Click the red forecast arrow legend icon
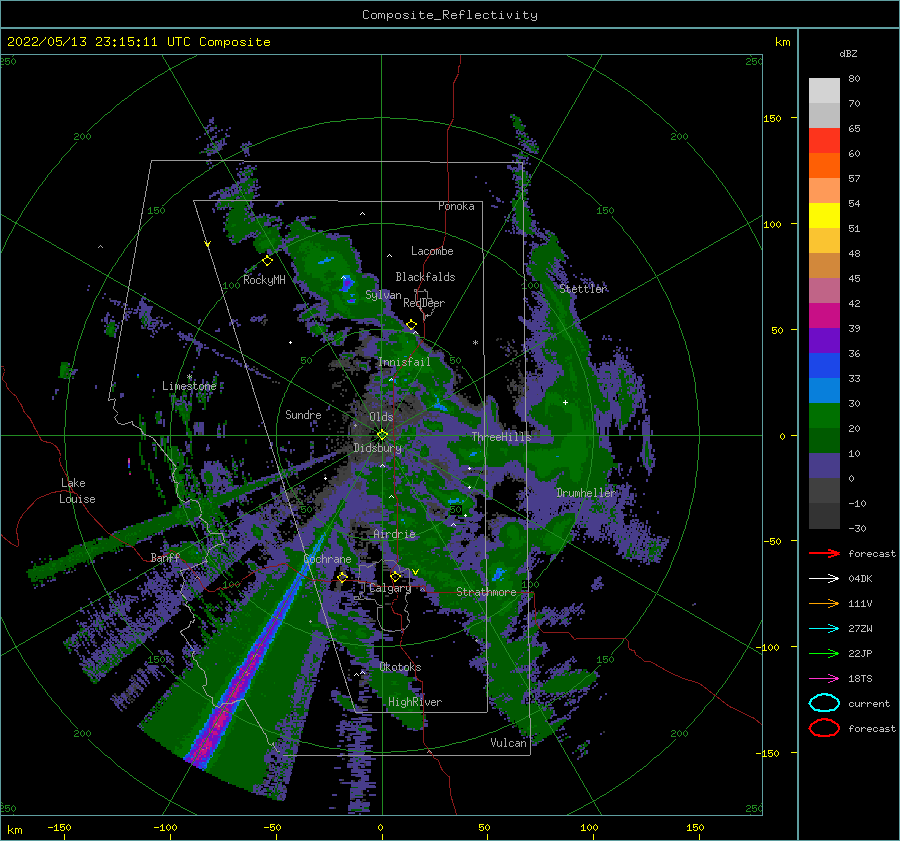900x841 pixels. (824, 553)
